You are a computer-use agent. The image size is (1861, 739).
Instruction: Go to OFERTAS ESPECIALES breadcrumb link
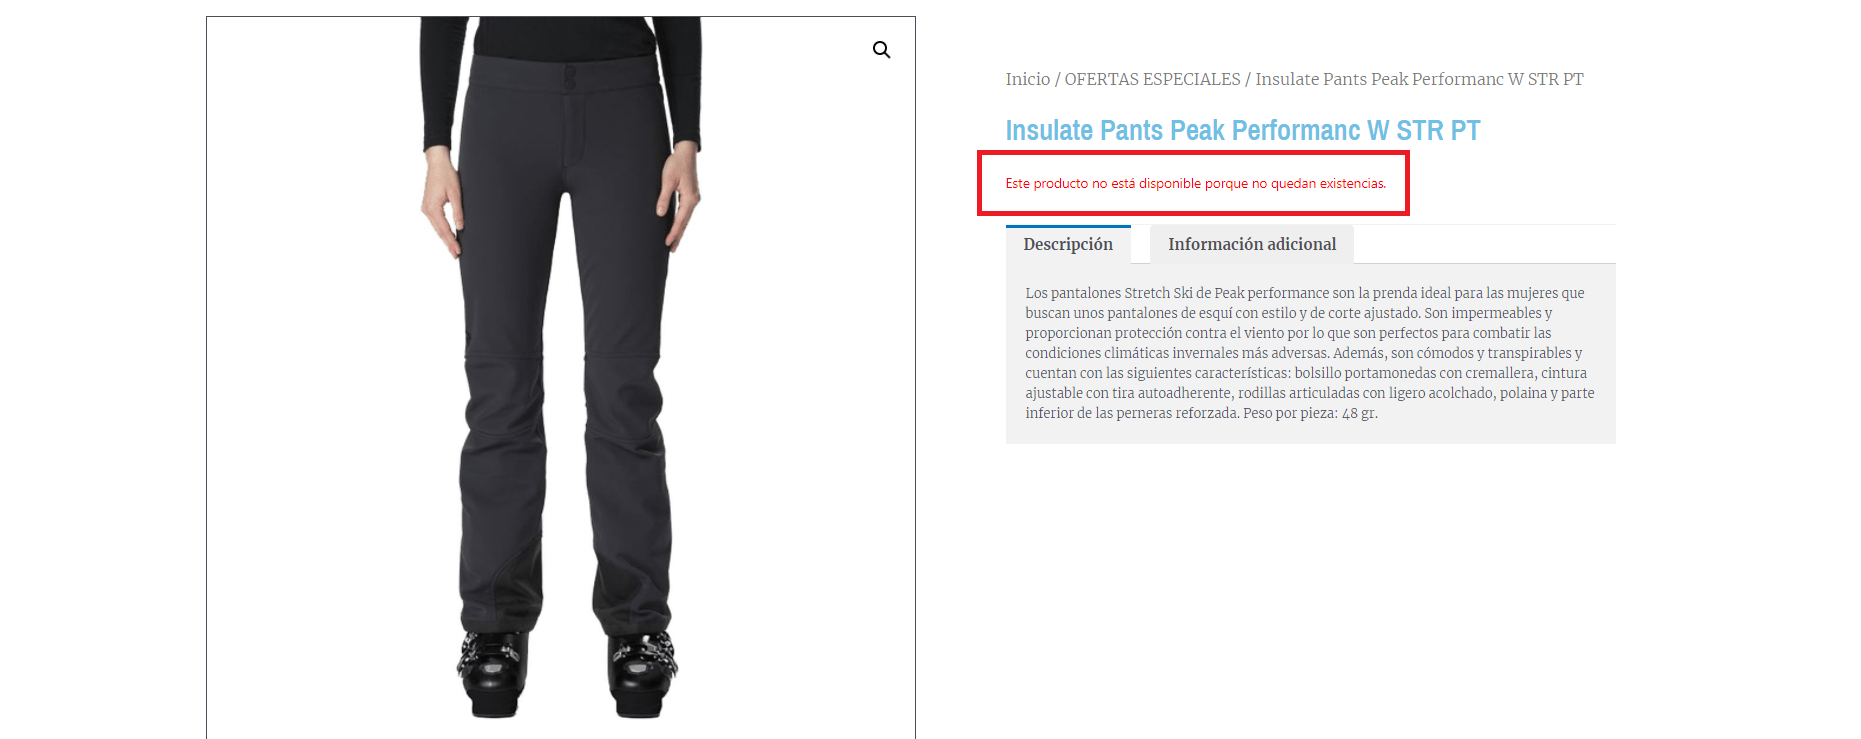1152,79
